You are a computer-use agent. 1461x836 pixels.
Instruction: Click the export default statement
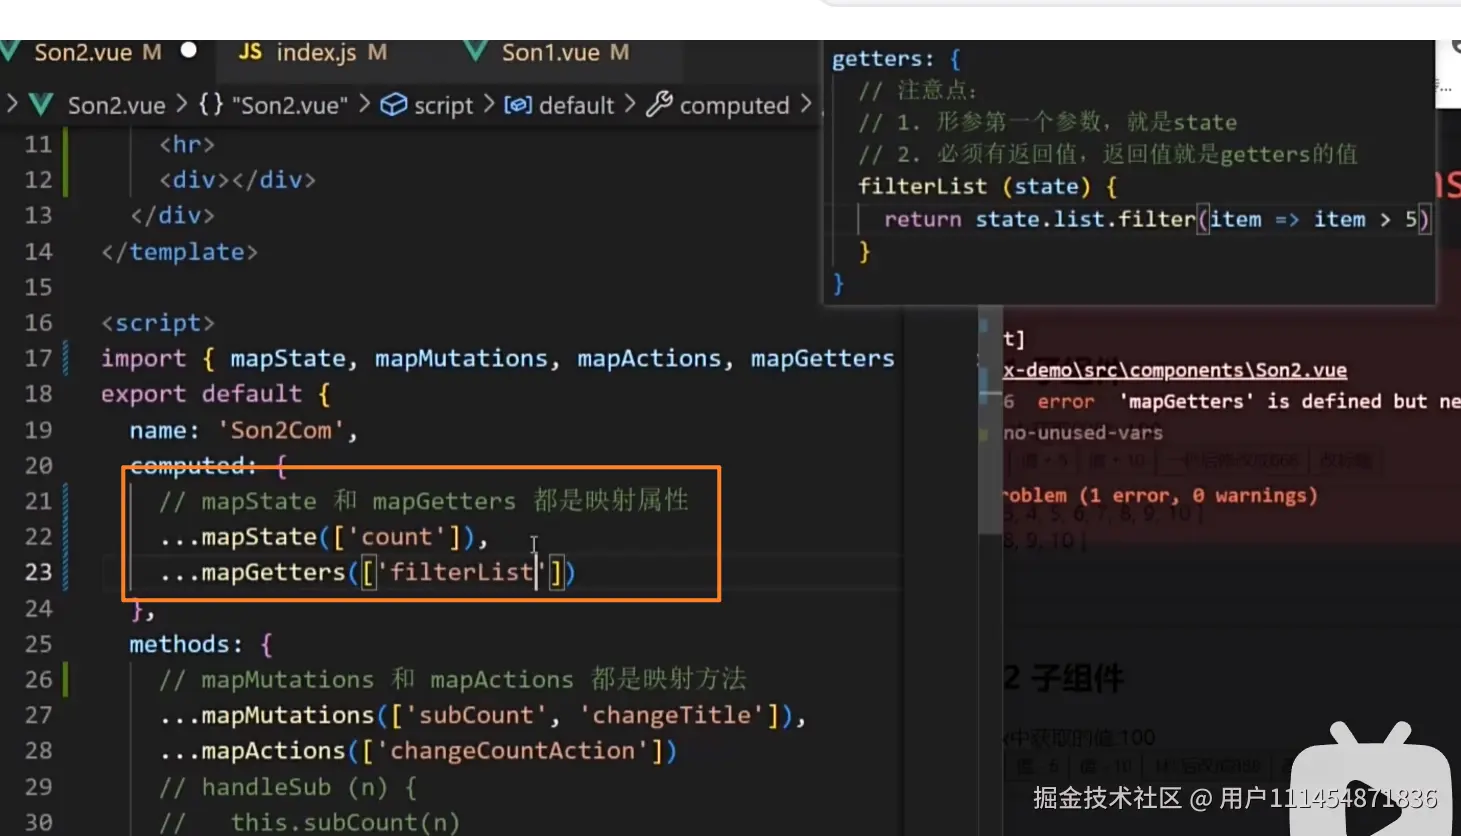click(x=215, y=394)
